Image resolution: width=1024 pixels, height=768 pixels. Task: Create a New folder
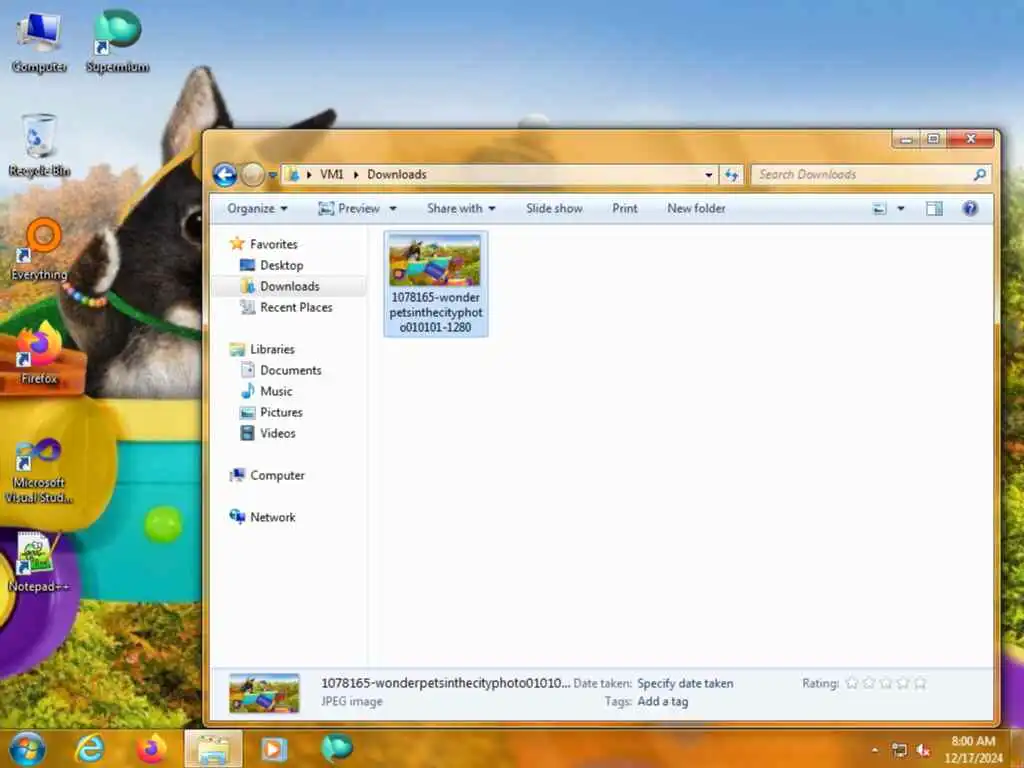tap(696, 208)
